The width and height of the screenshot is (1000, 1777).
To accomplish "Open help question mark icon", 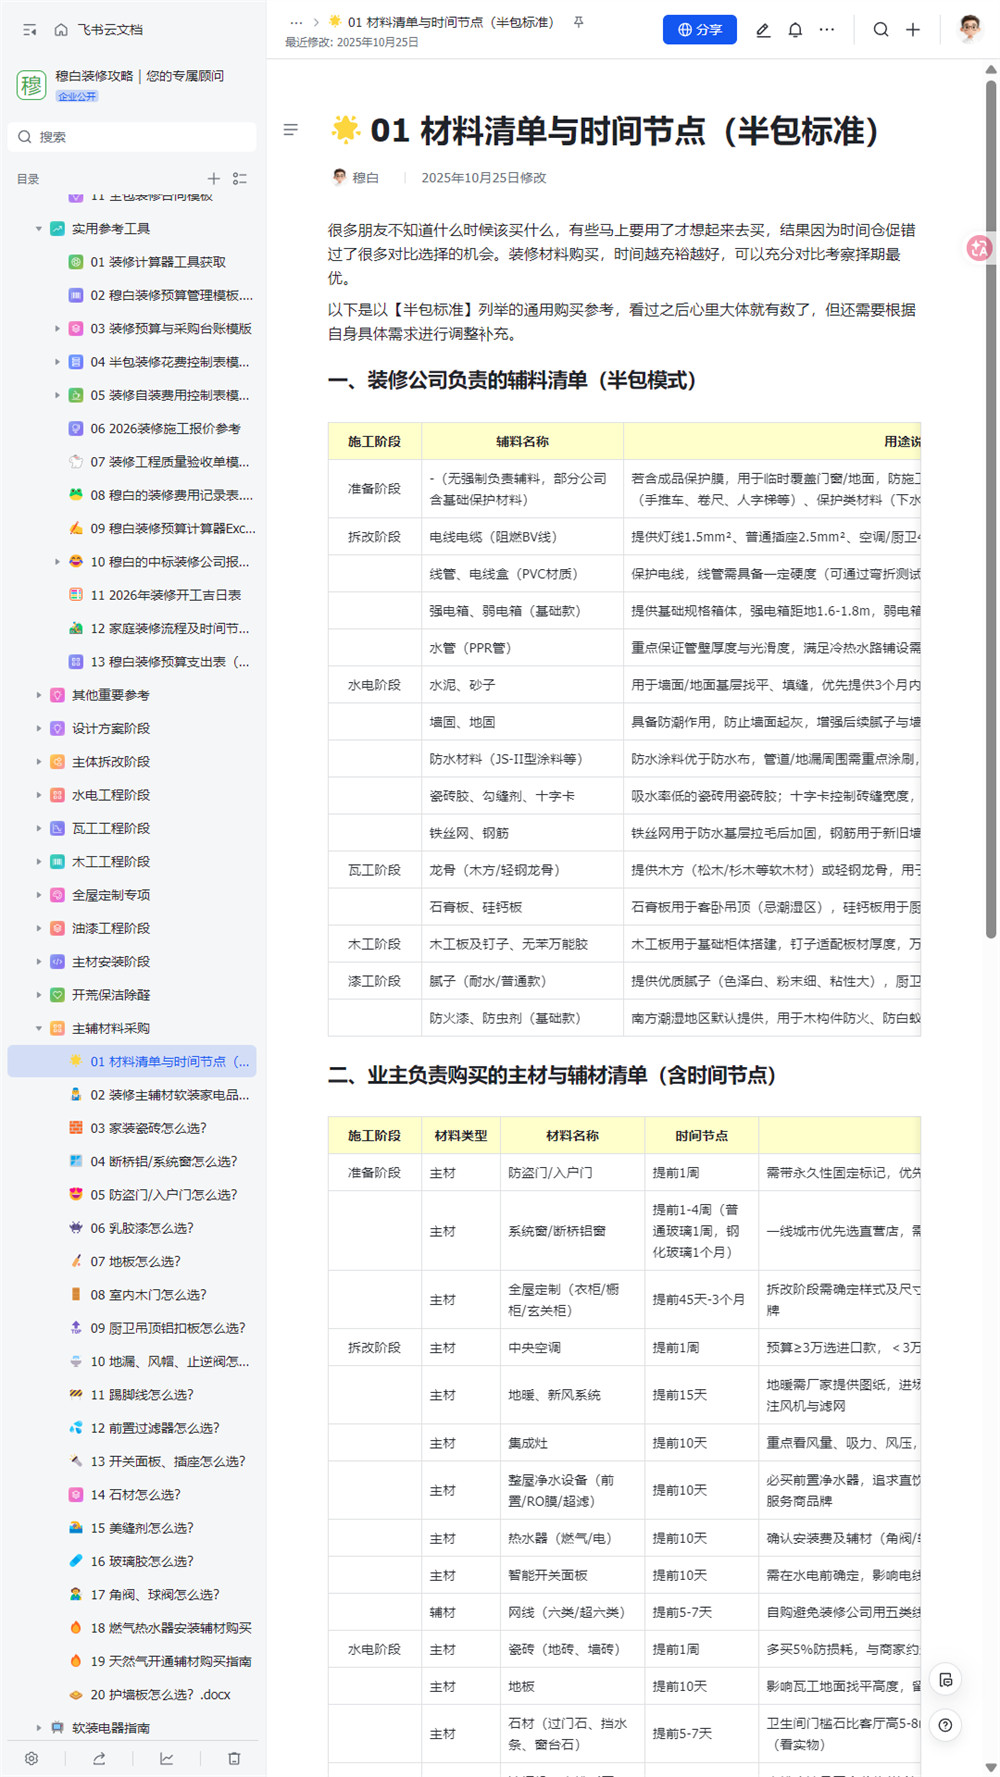I will tap(946, 1725).
